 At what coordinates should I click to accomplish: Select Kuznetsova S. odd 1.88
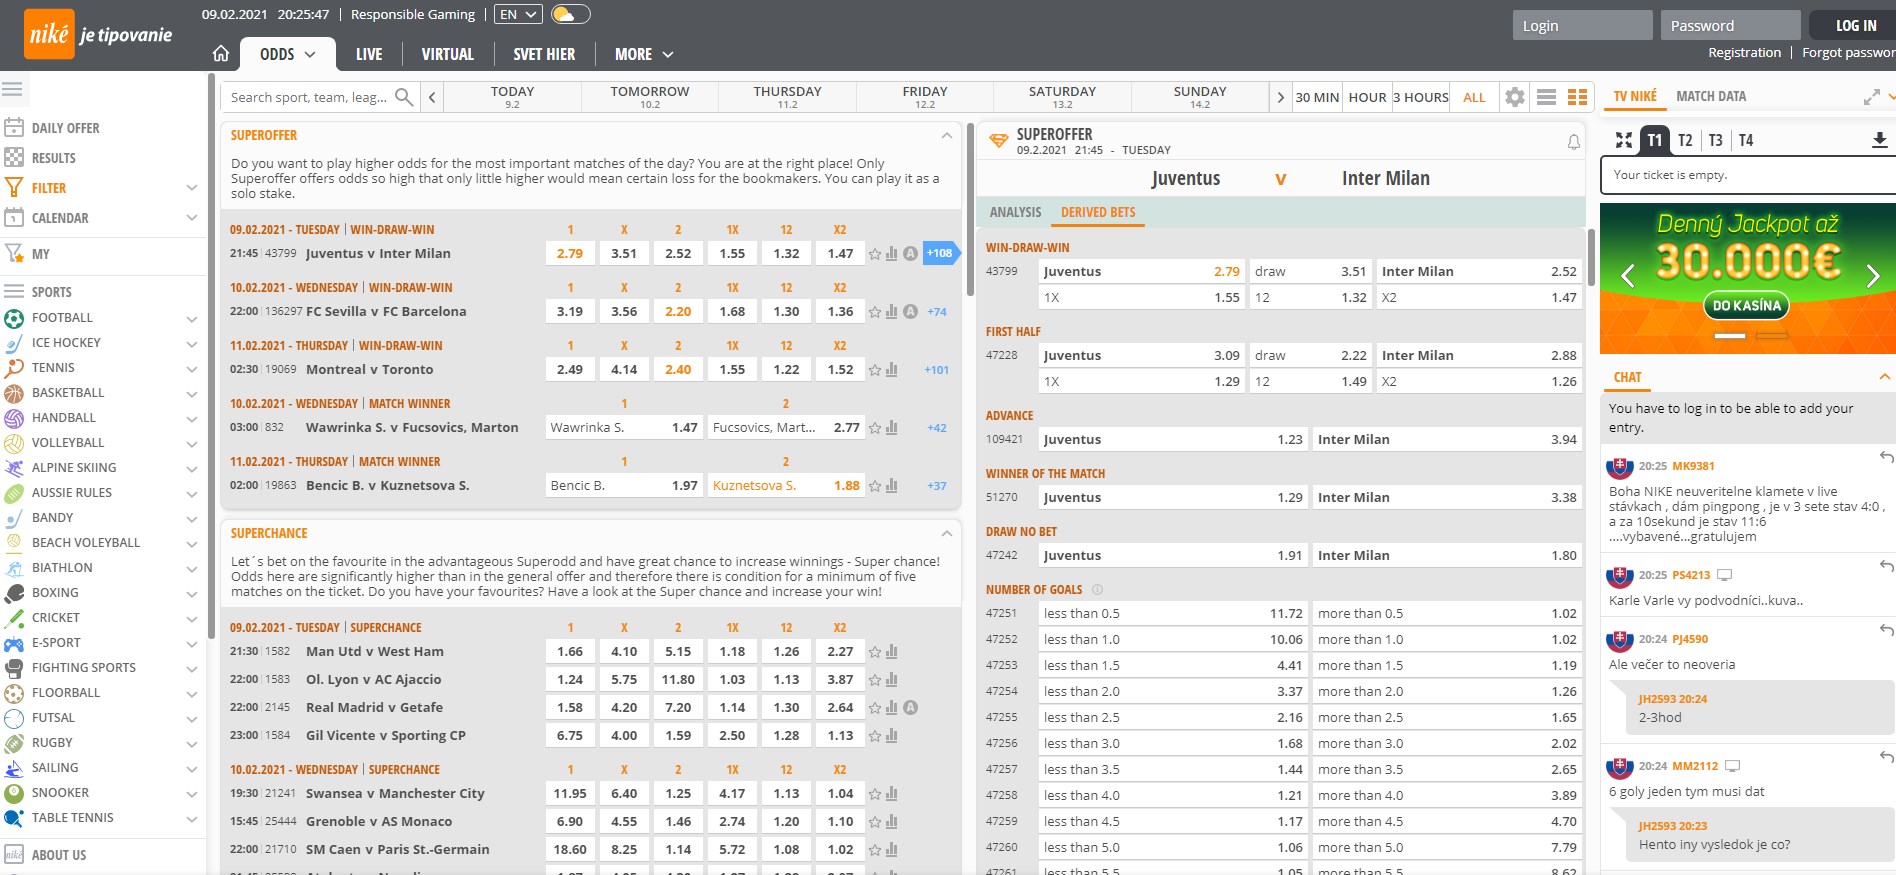785,486
